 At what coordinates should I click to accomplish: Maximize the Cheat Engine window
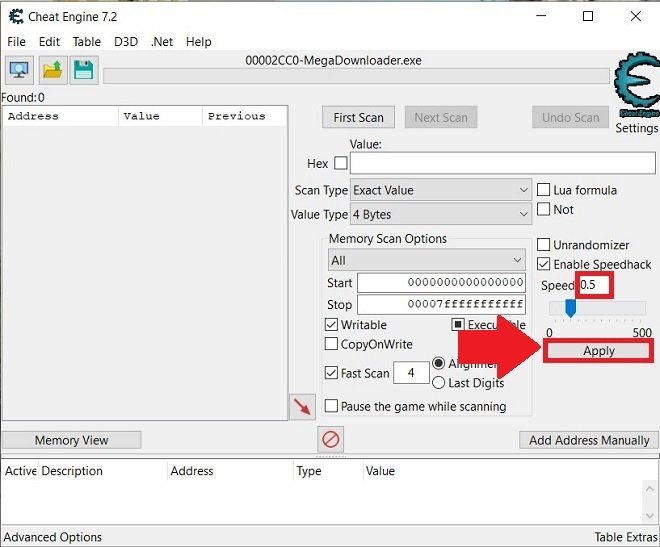(588, 16)
